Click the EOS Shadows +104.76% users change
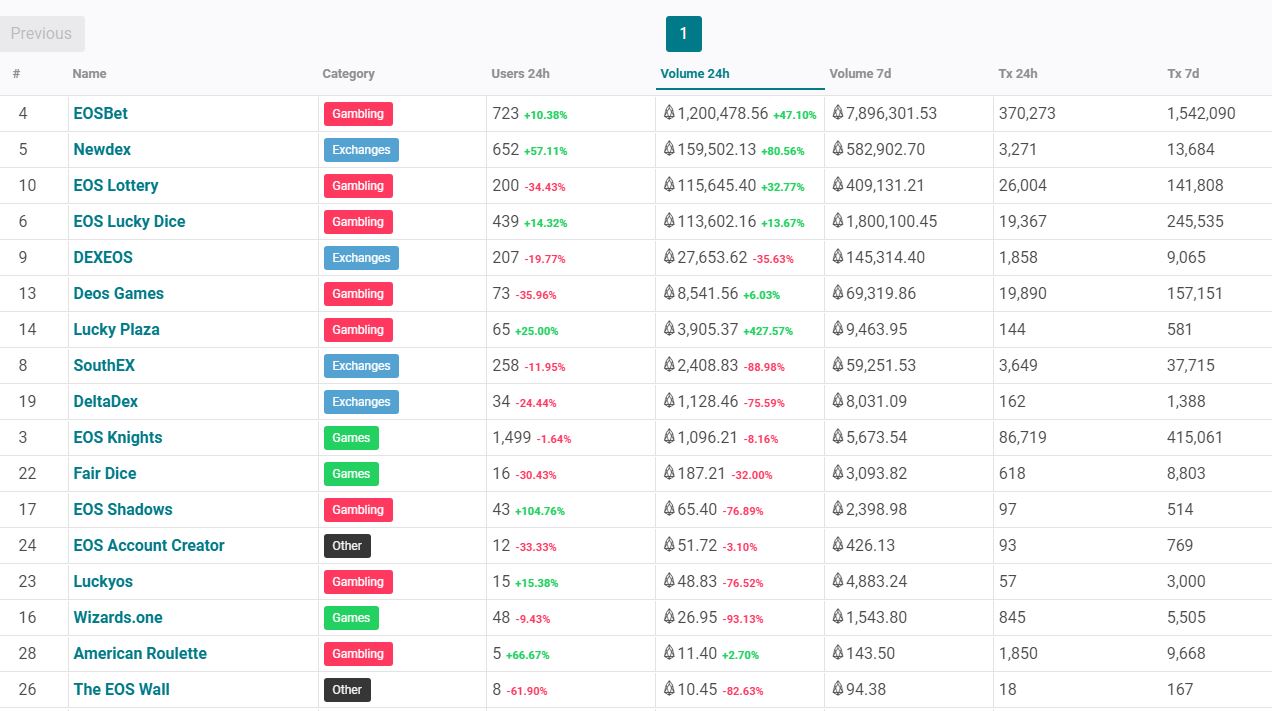 pos(540,511)
